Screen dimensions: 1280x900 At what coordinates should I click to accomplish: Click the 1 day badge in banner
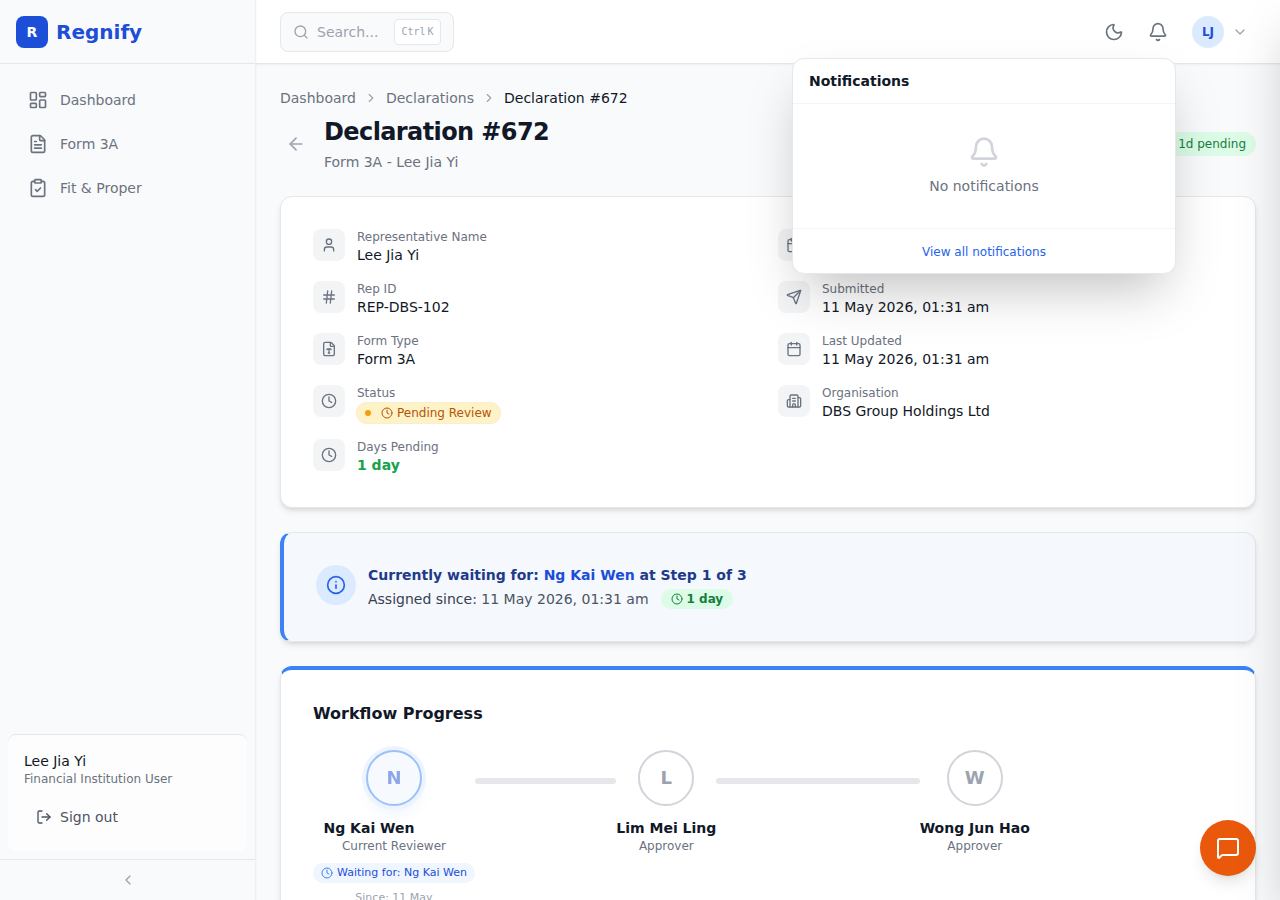point(697,599)
